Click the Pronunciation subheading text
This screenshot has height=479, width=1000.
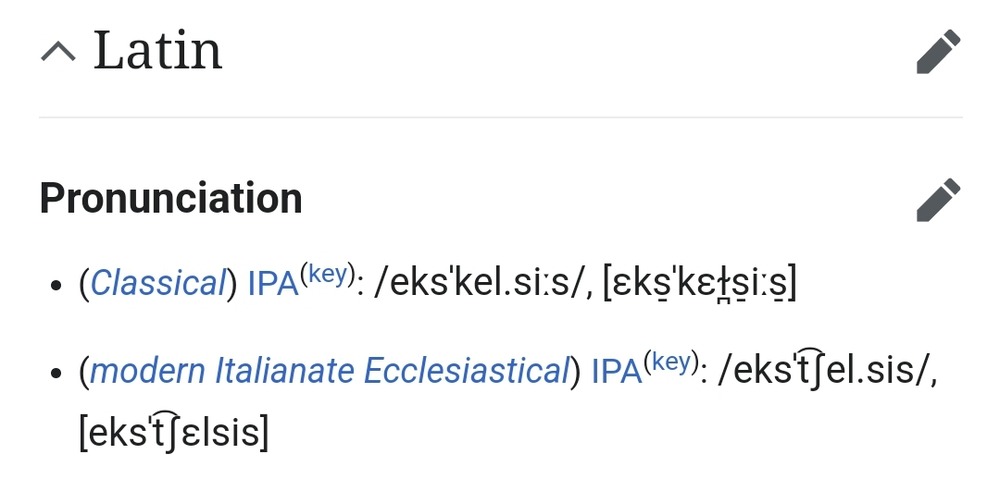[171, 199]
